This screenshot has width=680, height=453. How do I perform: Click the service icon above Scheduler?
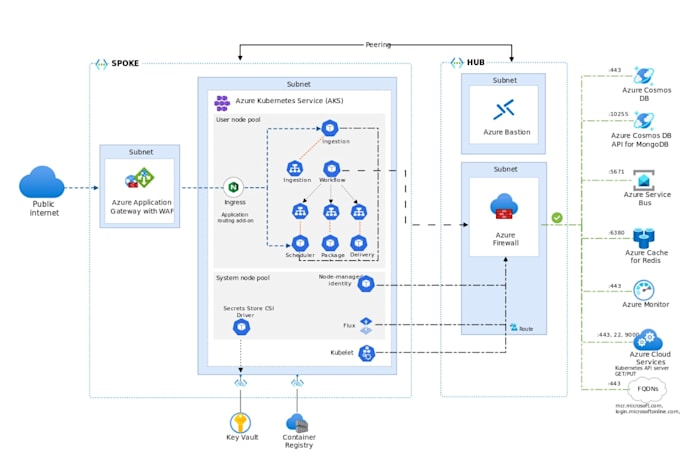300,212
